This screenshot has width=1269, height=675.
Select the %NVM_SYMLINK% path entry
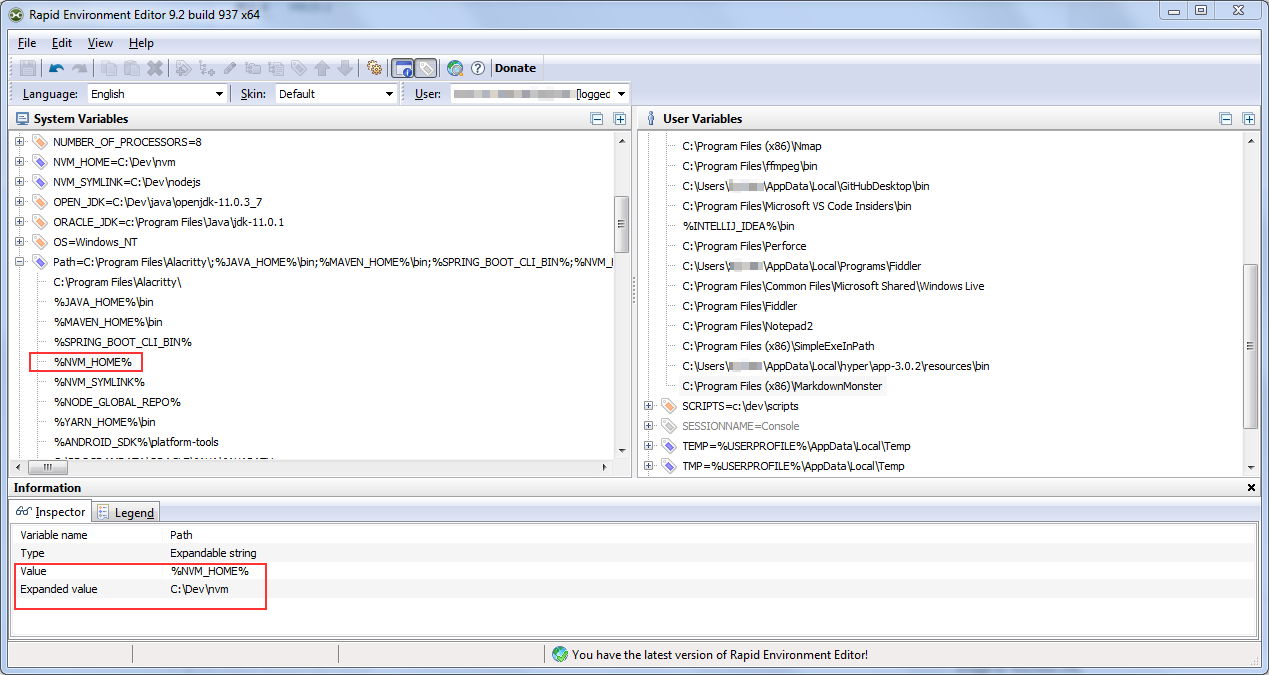[x=99, y=382]
